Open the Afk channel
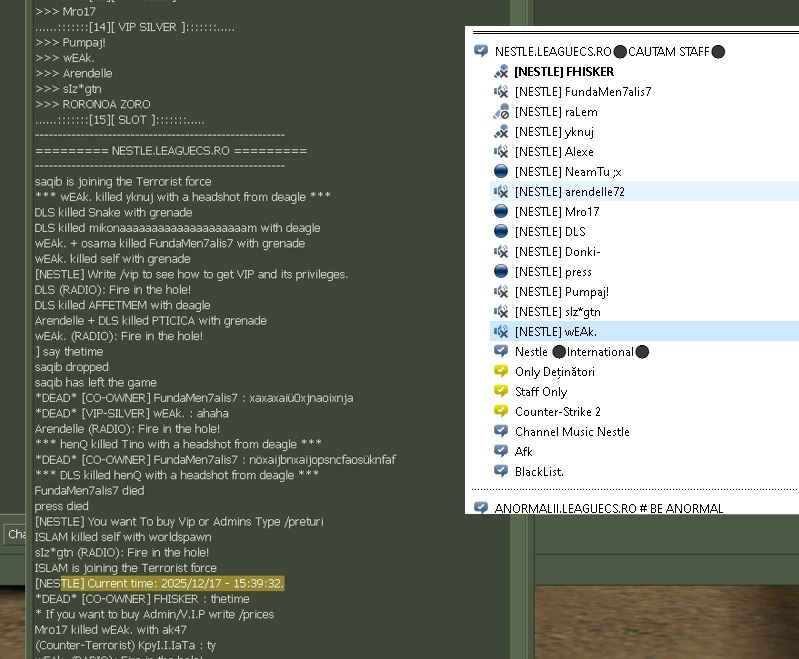The width and height of the screenshot is (799, 659). 523,452
